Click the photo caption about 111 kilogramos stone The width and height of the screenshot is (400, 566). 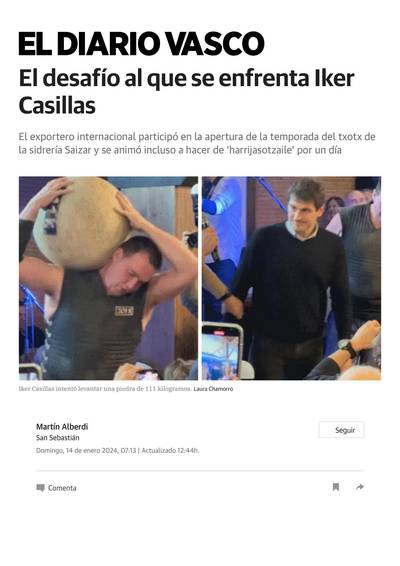[105, 389]
